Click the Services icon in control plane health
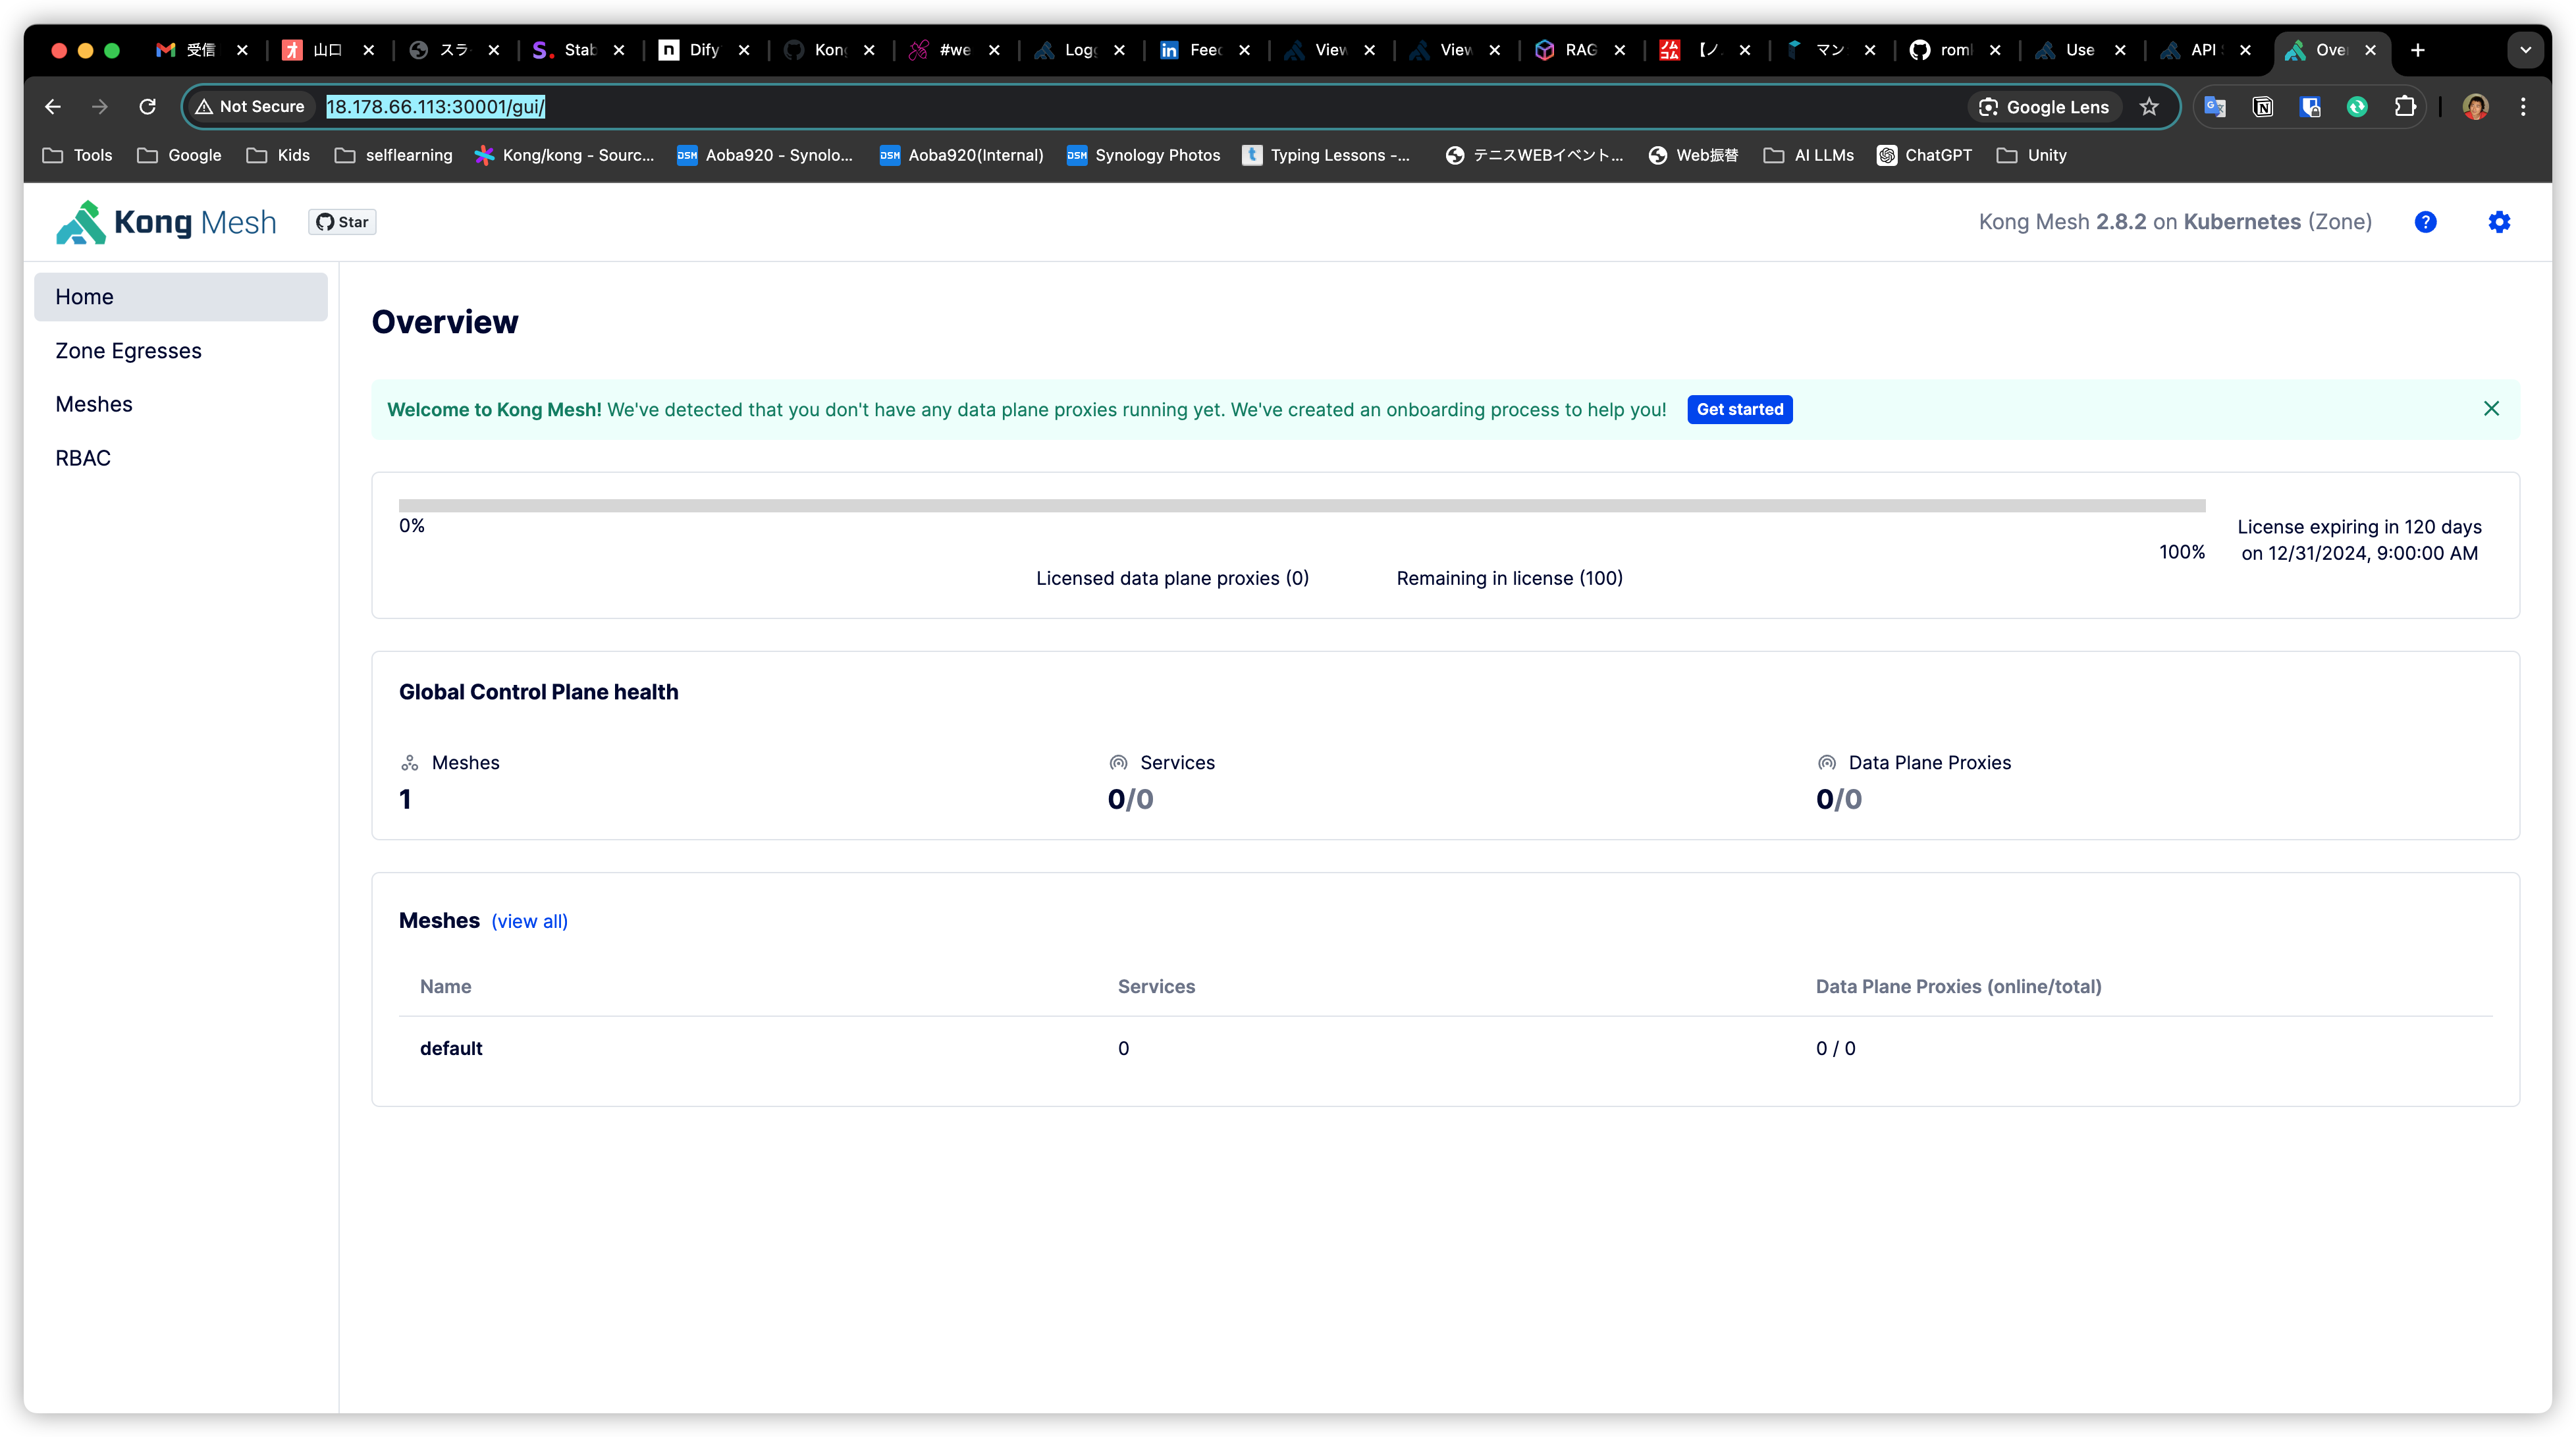 tap(1118, 763)
